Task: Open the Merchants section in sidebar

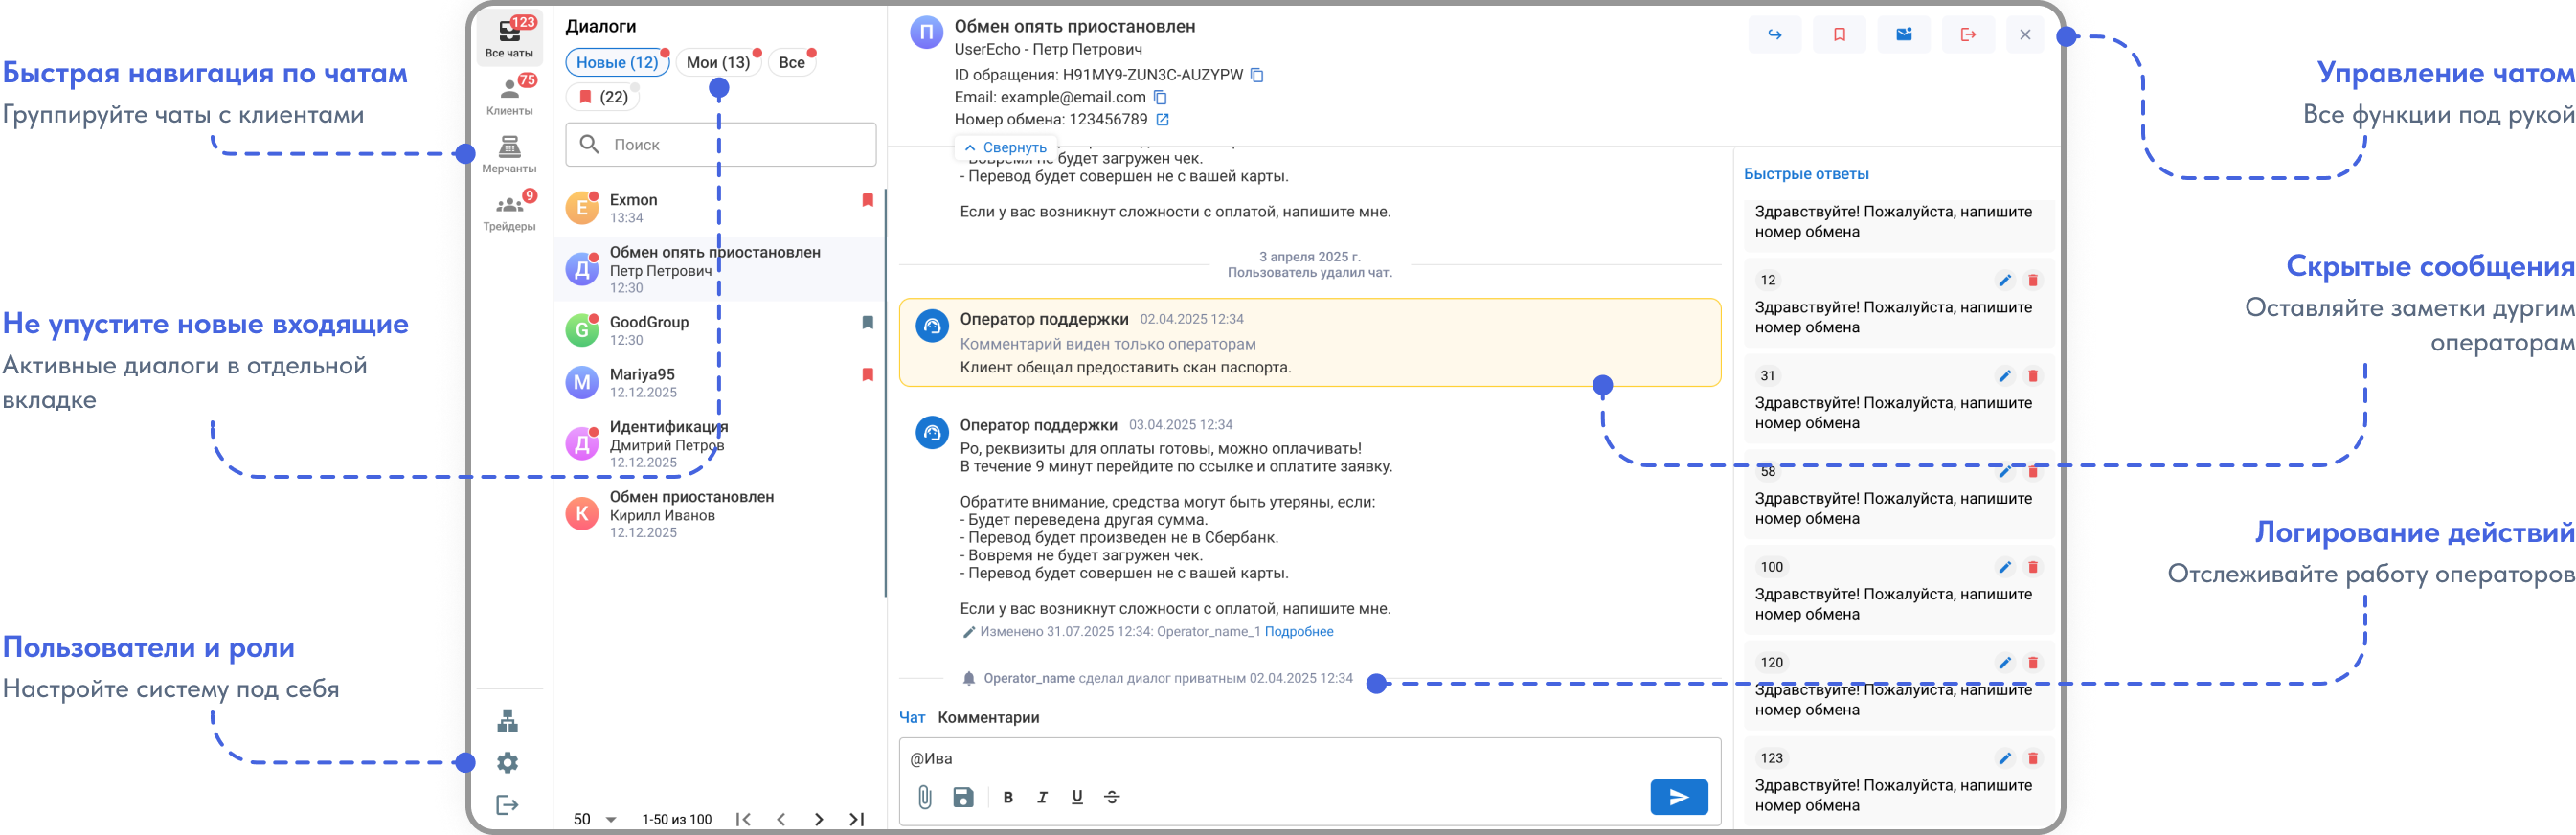Action: click(509, 154)
